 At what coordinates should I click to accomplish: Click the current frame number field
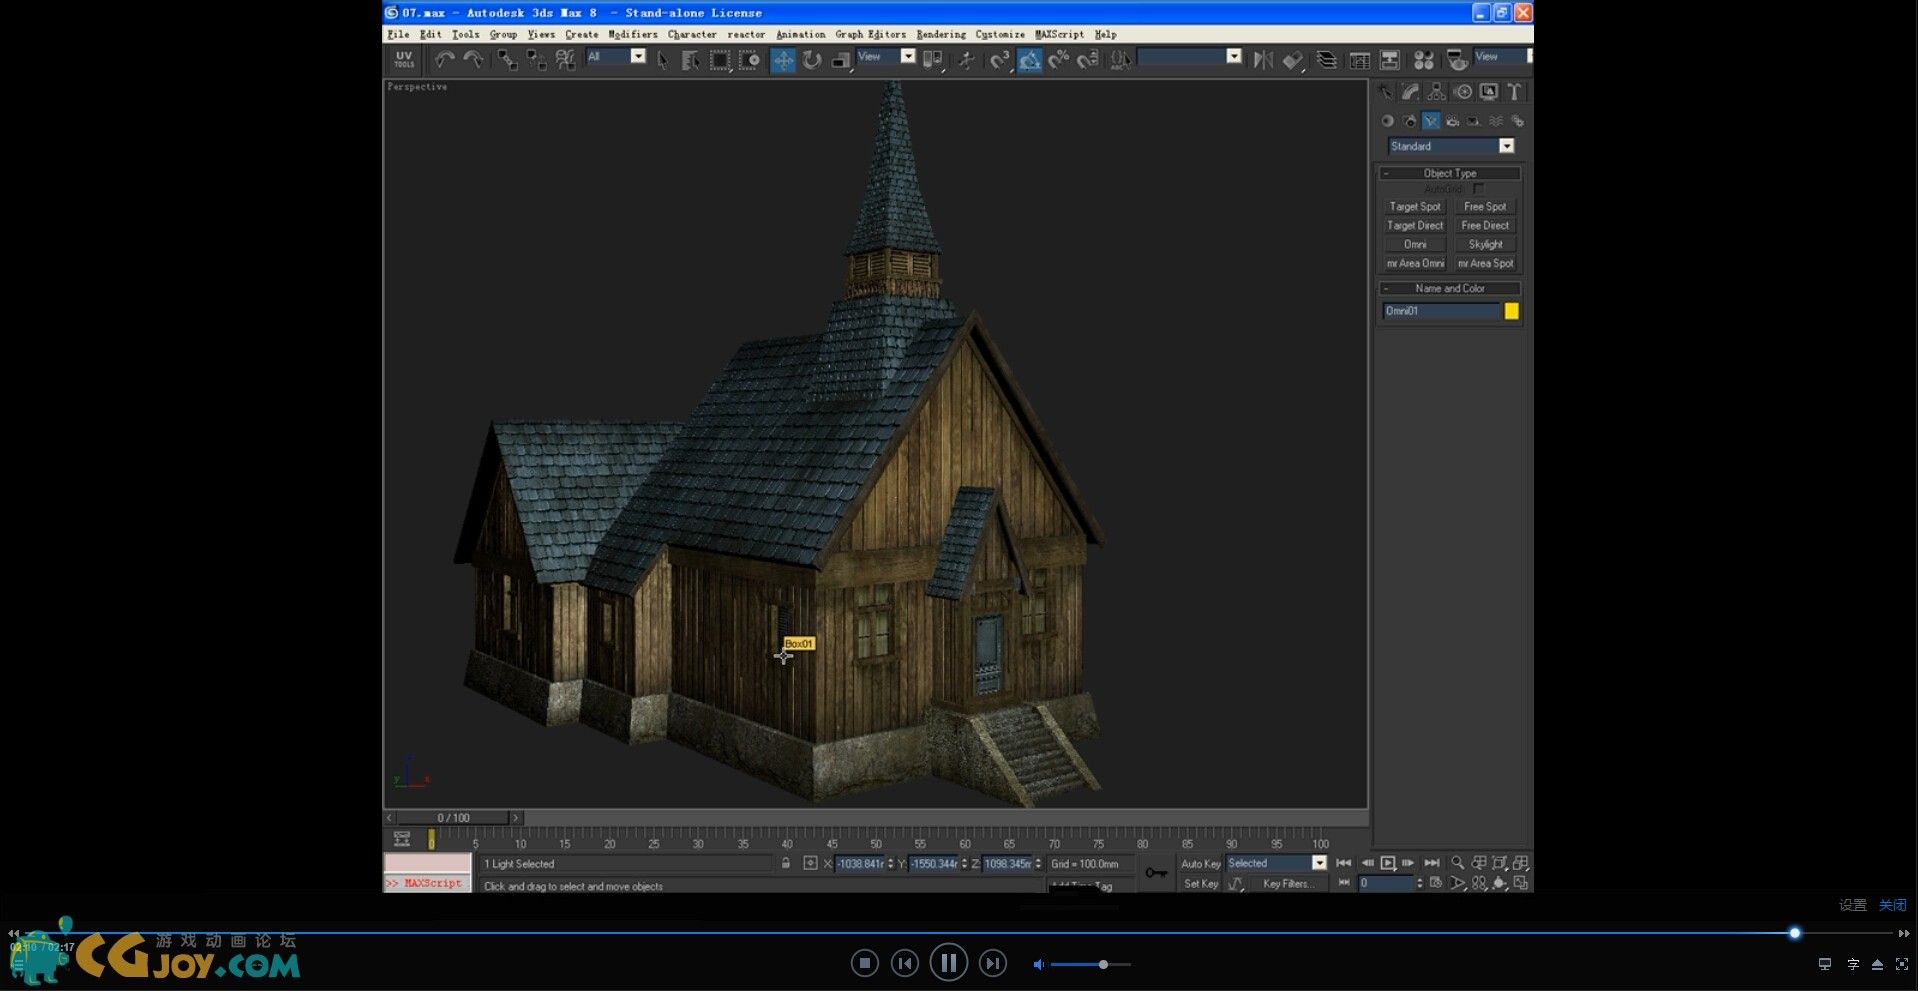(x=1386, y=883)
